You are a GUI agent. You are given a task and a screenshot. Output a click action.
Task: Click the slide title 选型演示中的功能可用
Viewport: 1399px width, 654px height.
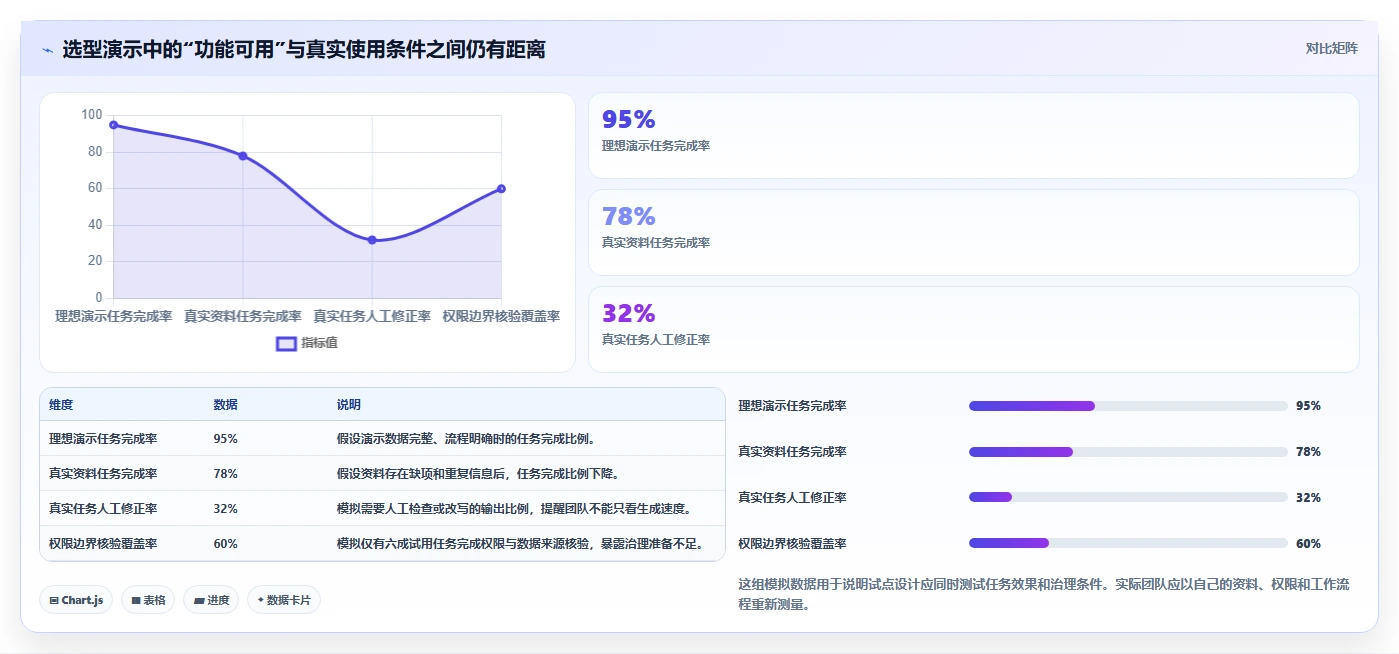pyautogui.click(x=304, y=49)
